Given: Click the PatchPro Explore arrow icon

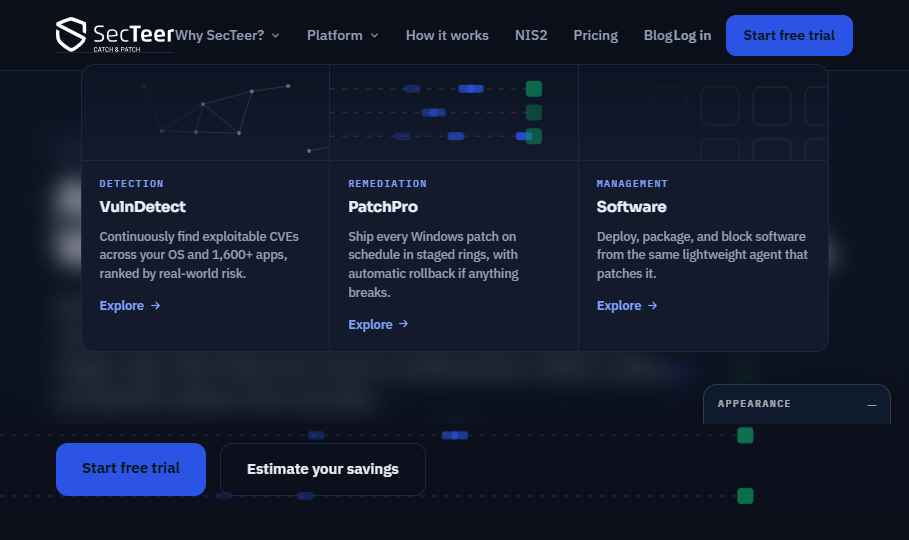Looking at the screenshot, I should tap(403, 324).
